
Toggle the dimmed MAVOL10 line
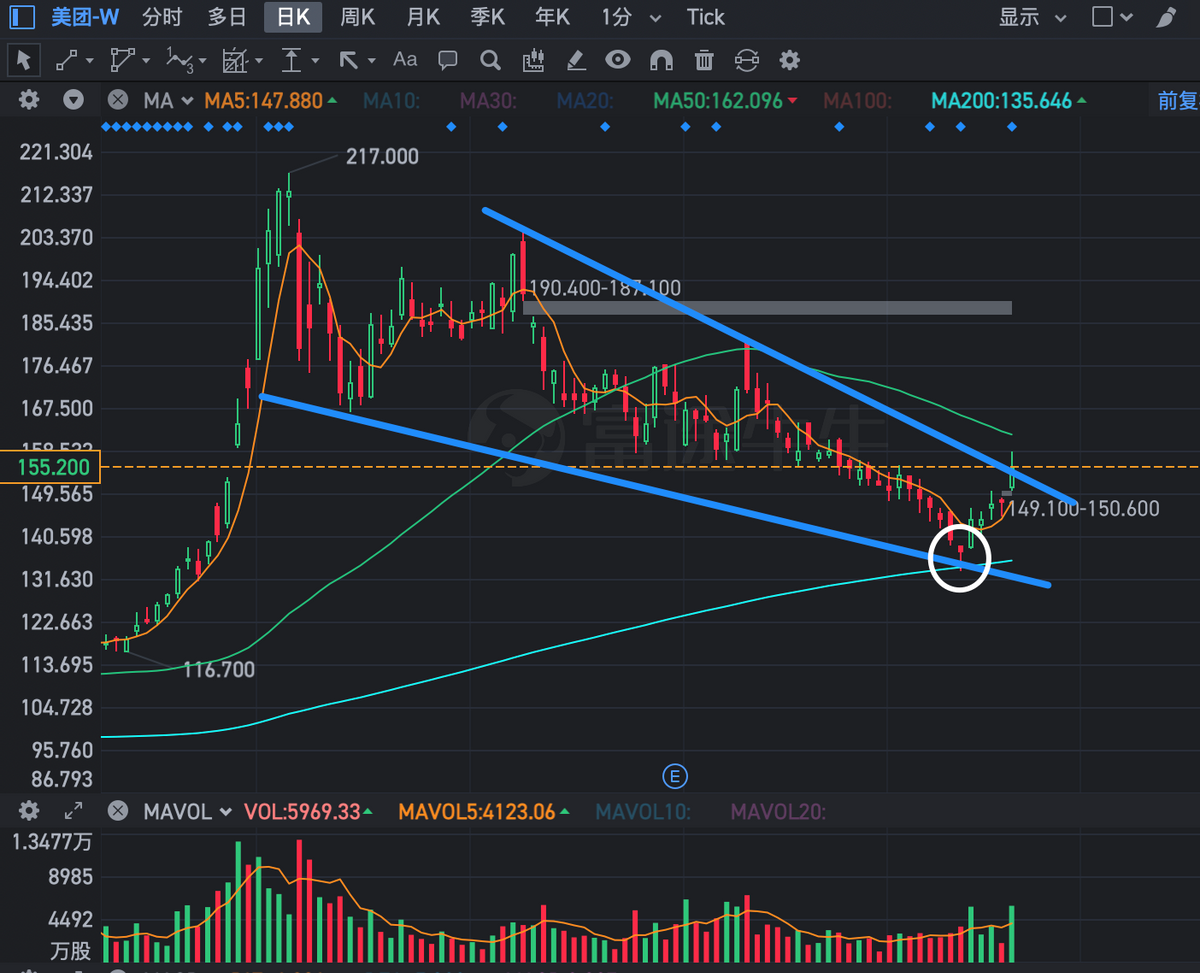pyautogui.click(x=643, y=812)
